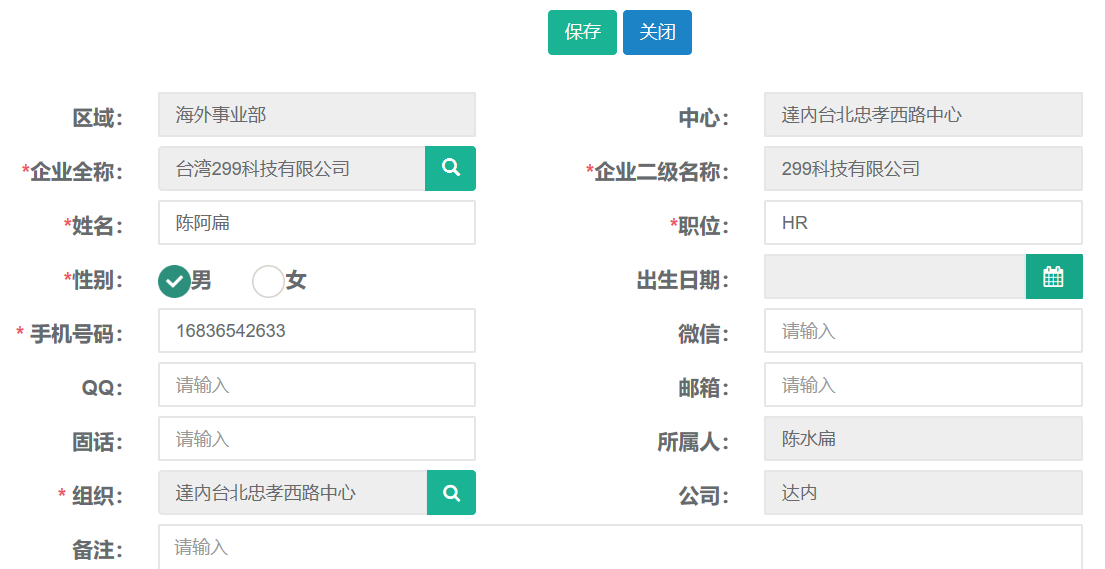1105x569 pixels.
Task: Click the 企业全称 field showing 台湾299科技有限公司
Action: click(x=291, y=169)
